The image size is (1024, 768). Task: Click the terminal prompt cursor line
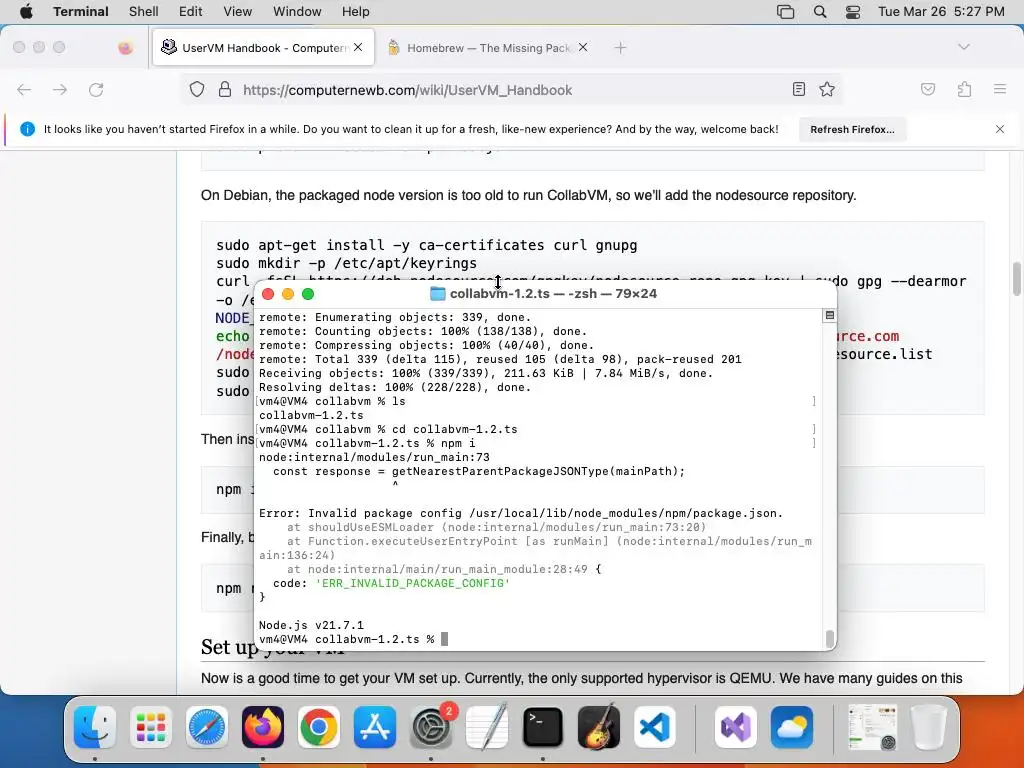(353, 639)
